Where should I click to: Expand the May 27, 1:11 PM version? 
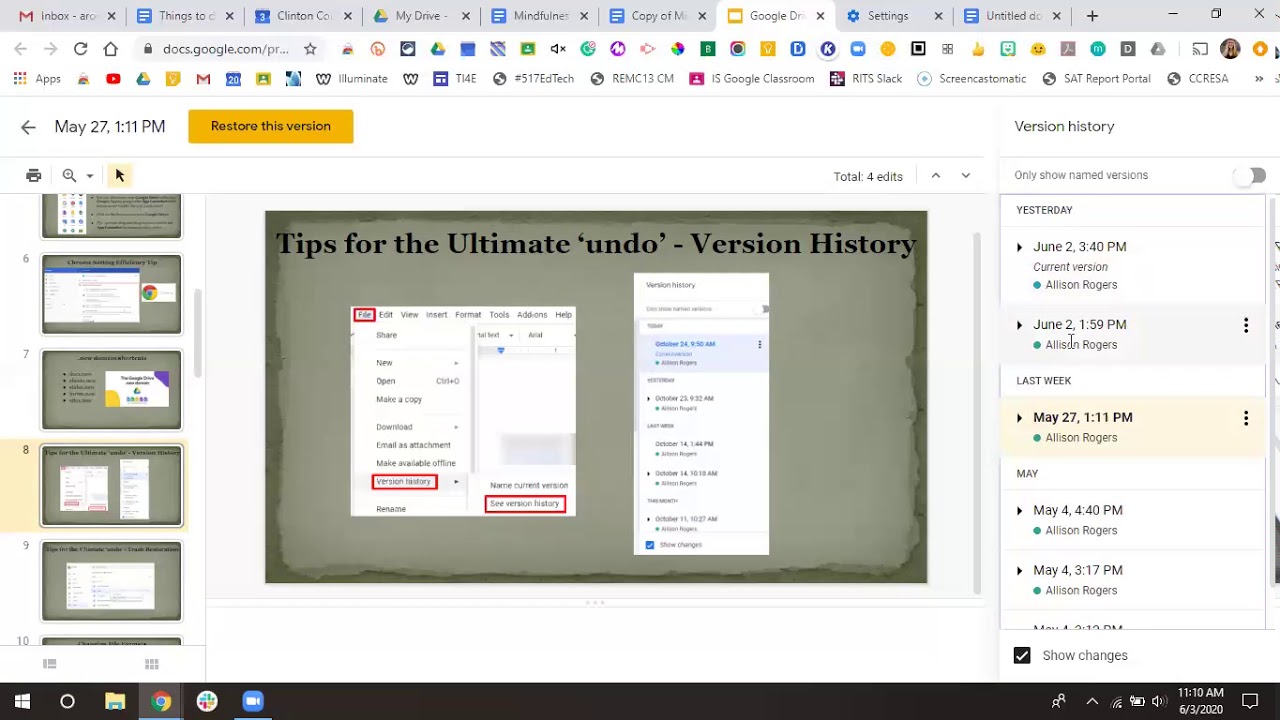1019,418
